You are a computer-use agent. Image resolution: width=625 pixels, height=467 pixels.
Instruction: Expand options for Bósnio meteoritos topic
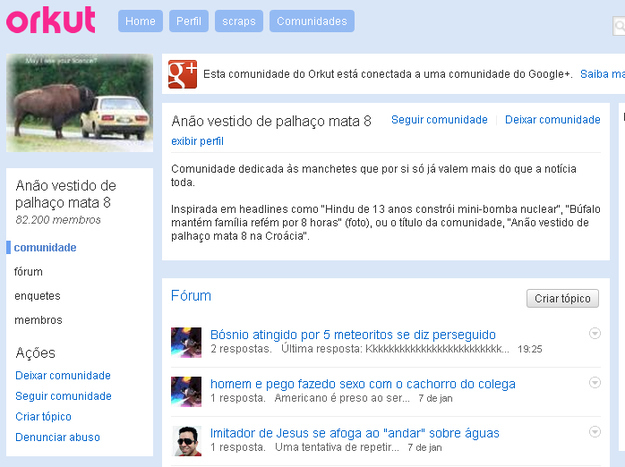[594, 333]
